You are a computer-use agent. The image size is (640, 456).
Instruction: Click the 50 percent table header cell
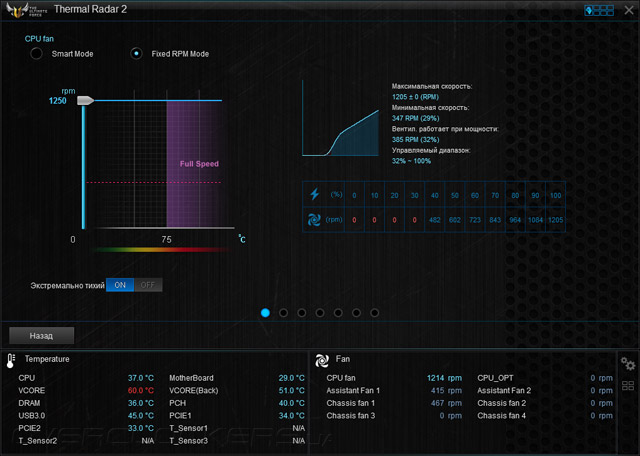[x=455, y=195]
